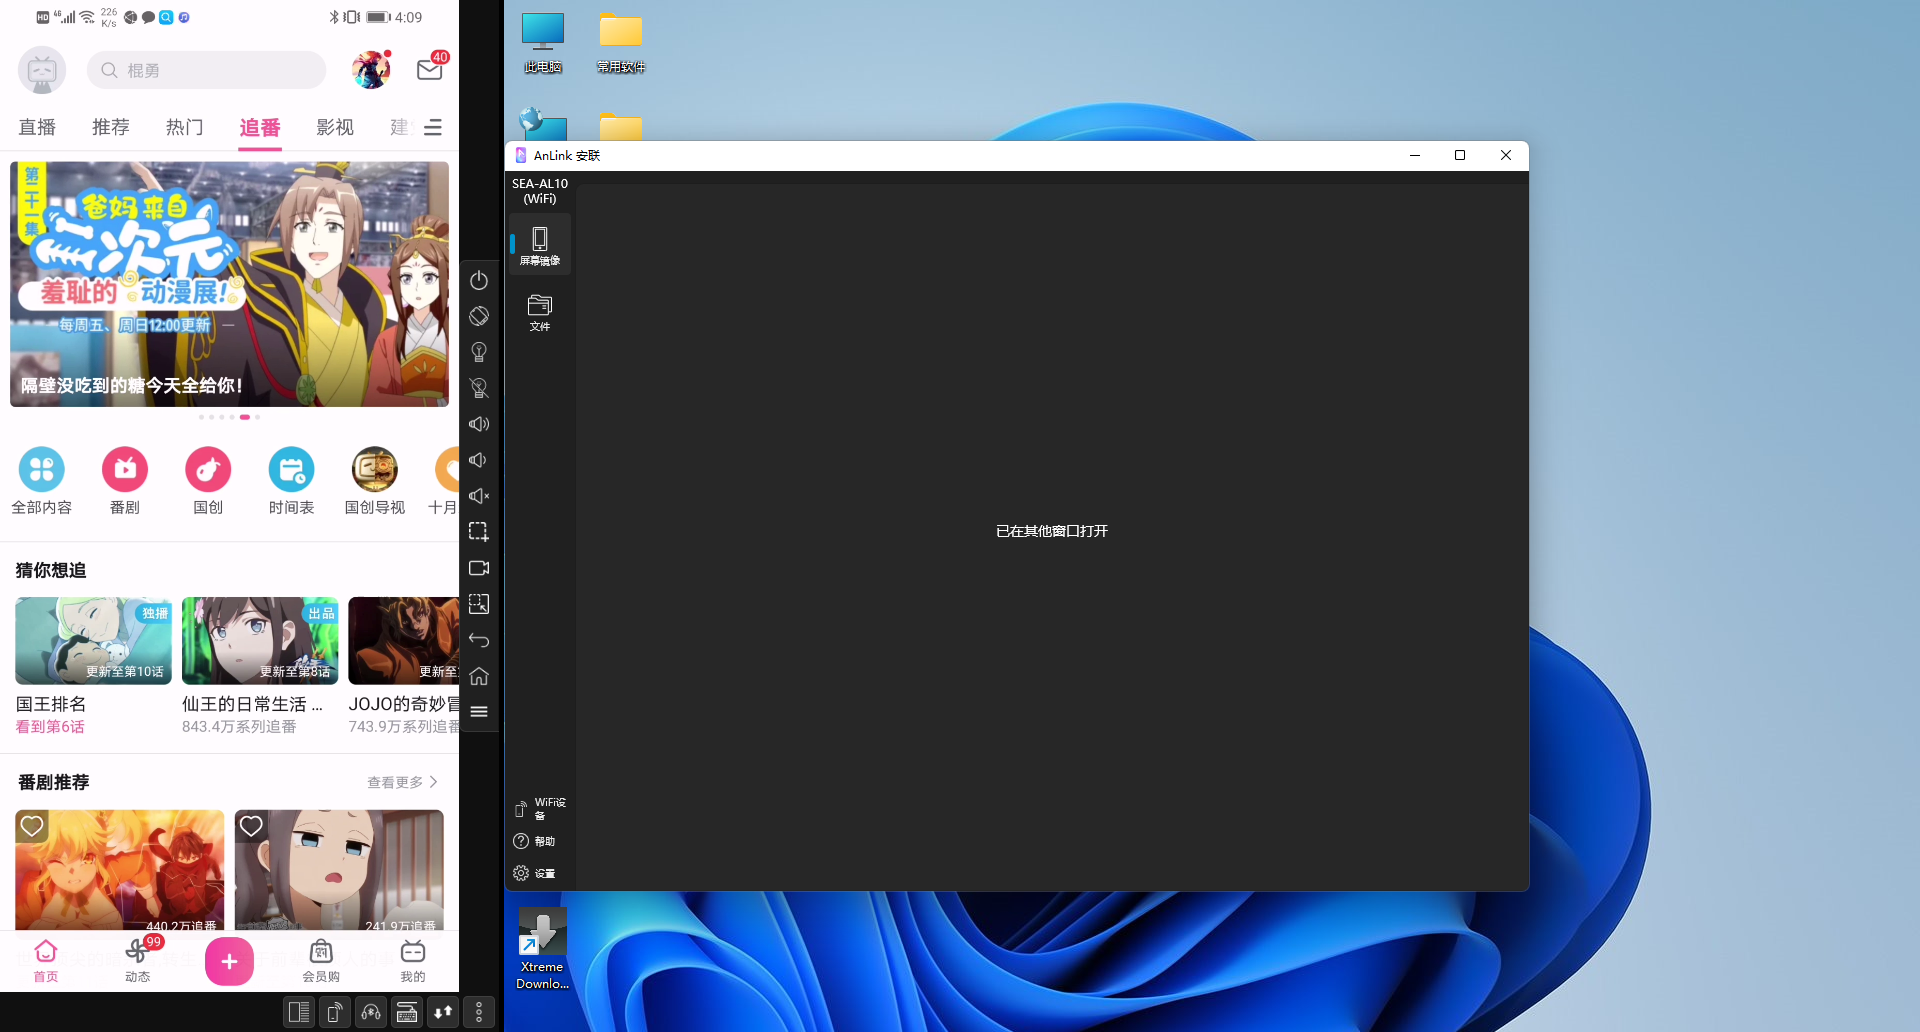Switch to the 热门 tab

[185, 128]
